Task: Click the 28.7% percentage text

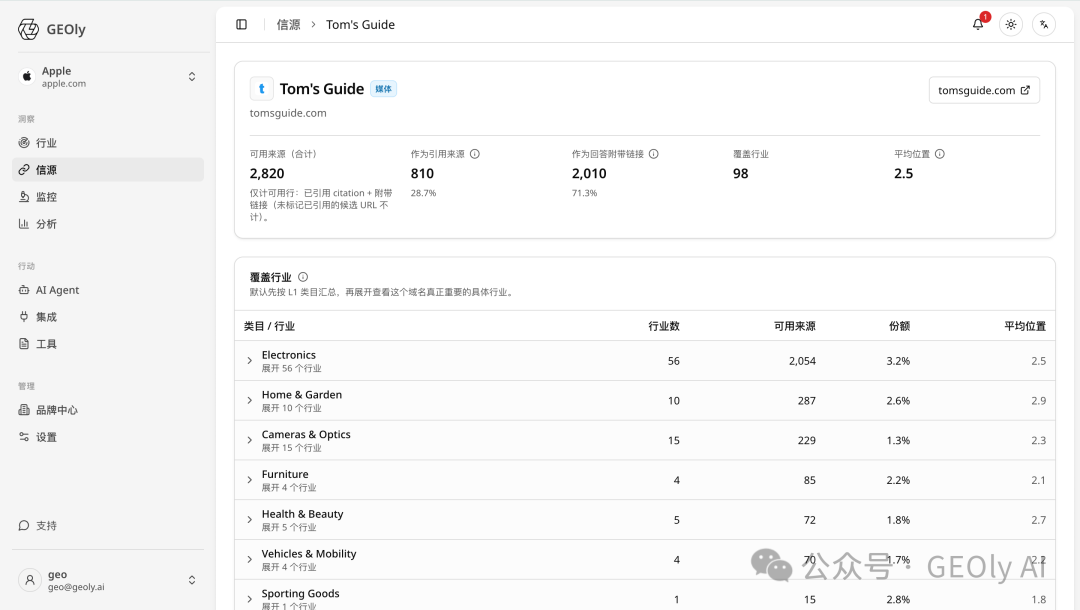Action: click(x=424, y=193)
